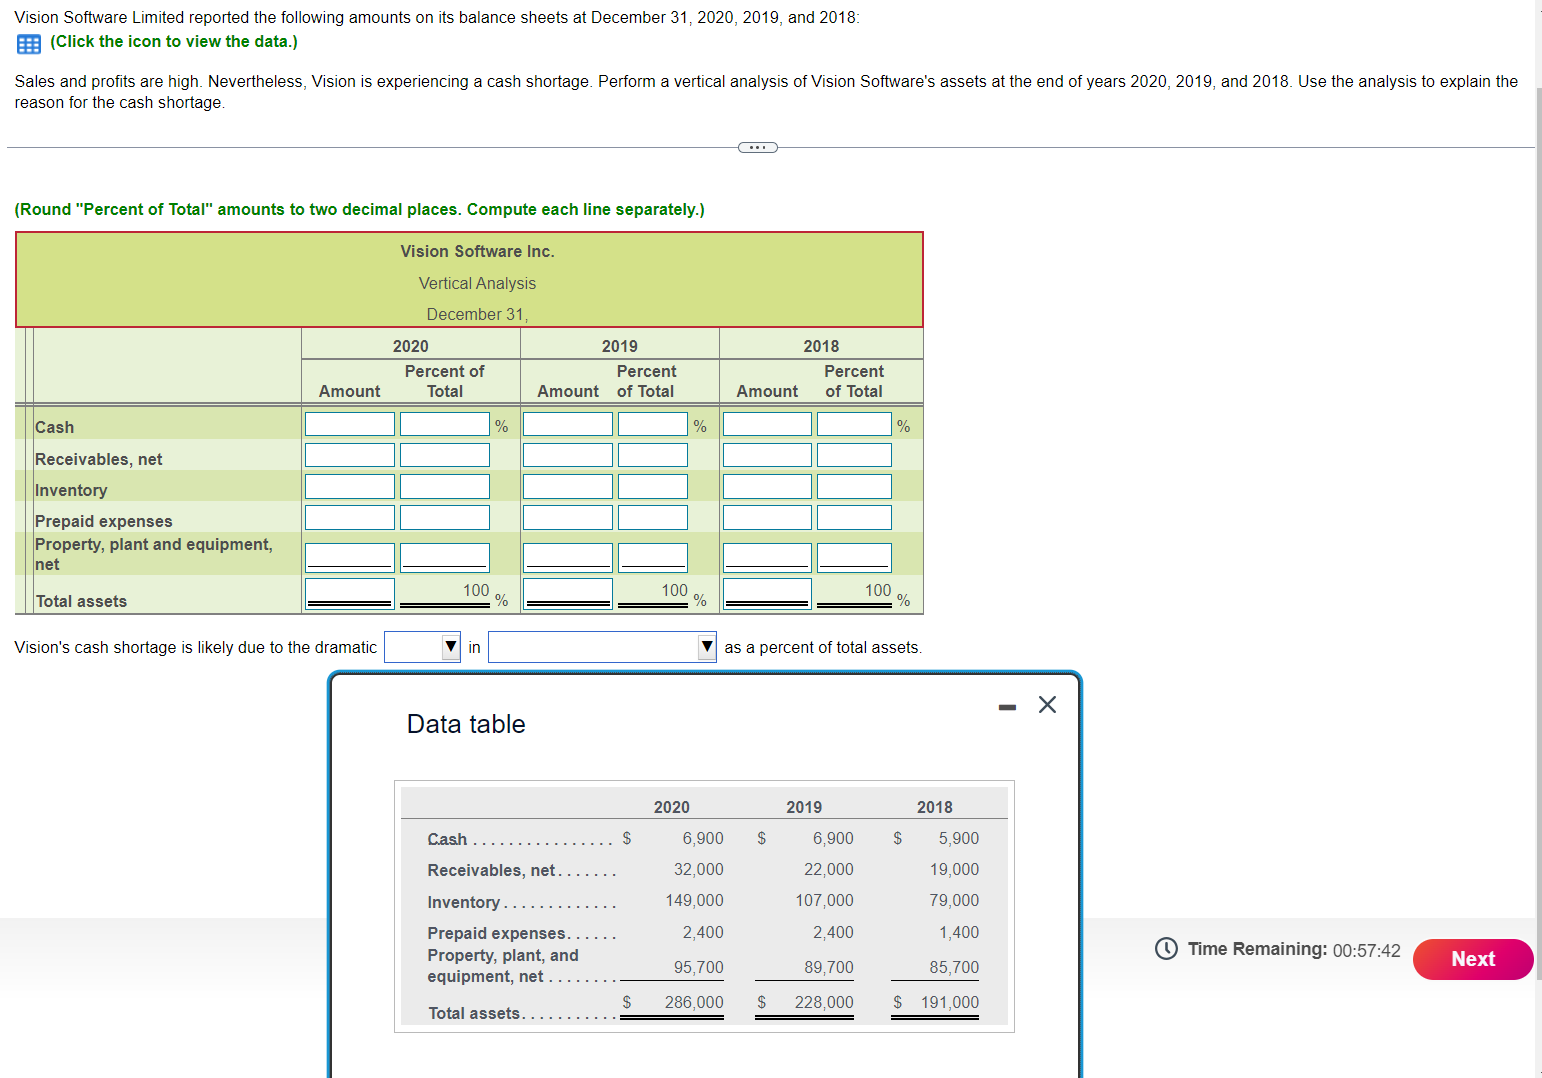The image size is (1542, 1078).
Task: Select the Property, plant and equipment 2019 Percent field
Action: [x=653, y=557]
